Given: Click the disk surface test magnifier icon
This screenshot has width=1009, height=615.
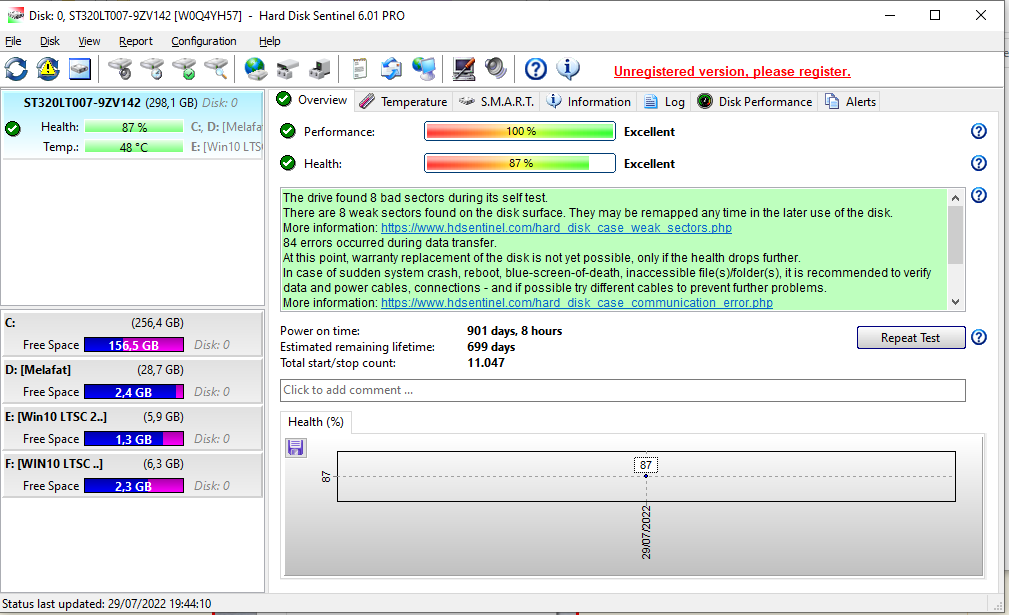Looking at the screenshot, I should pos(217,69).
